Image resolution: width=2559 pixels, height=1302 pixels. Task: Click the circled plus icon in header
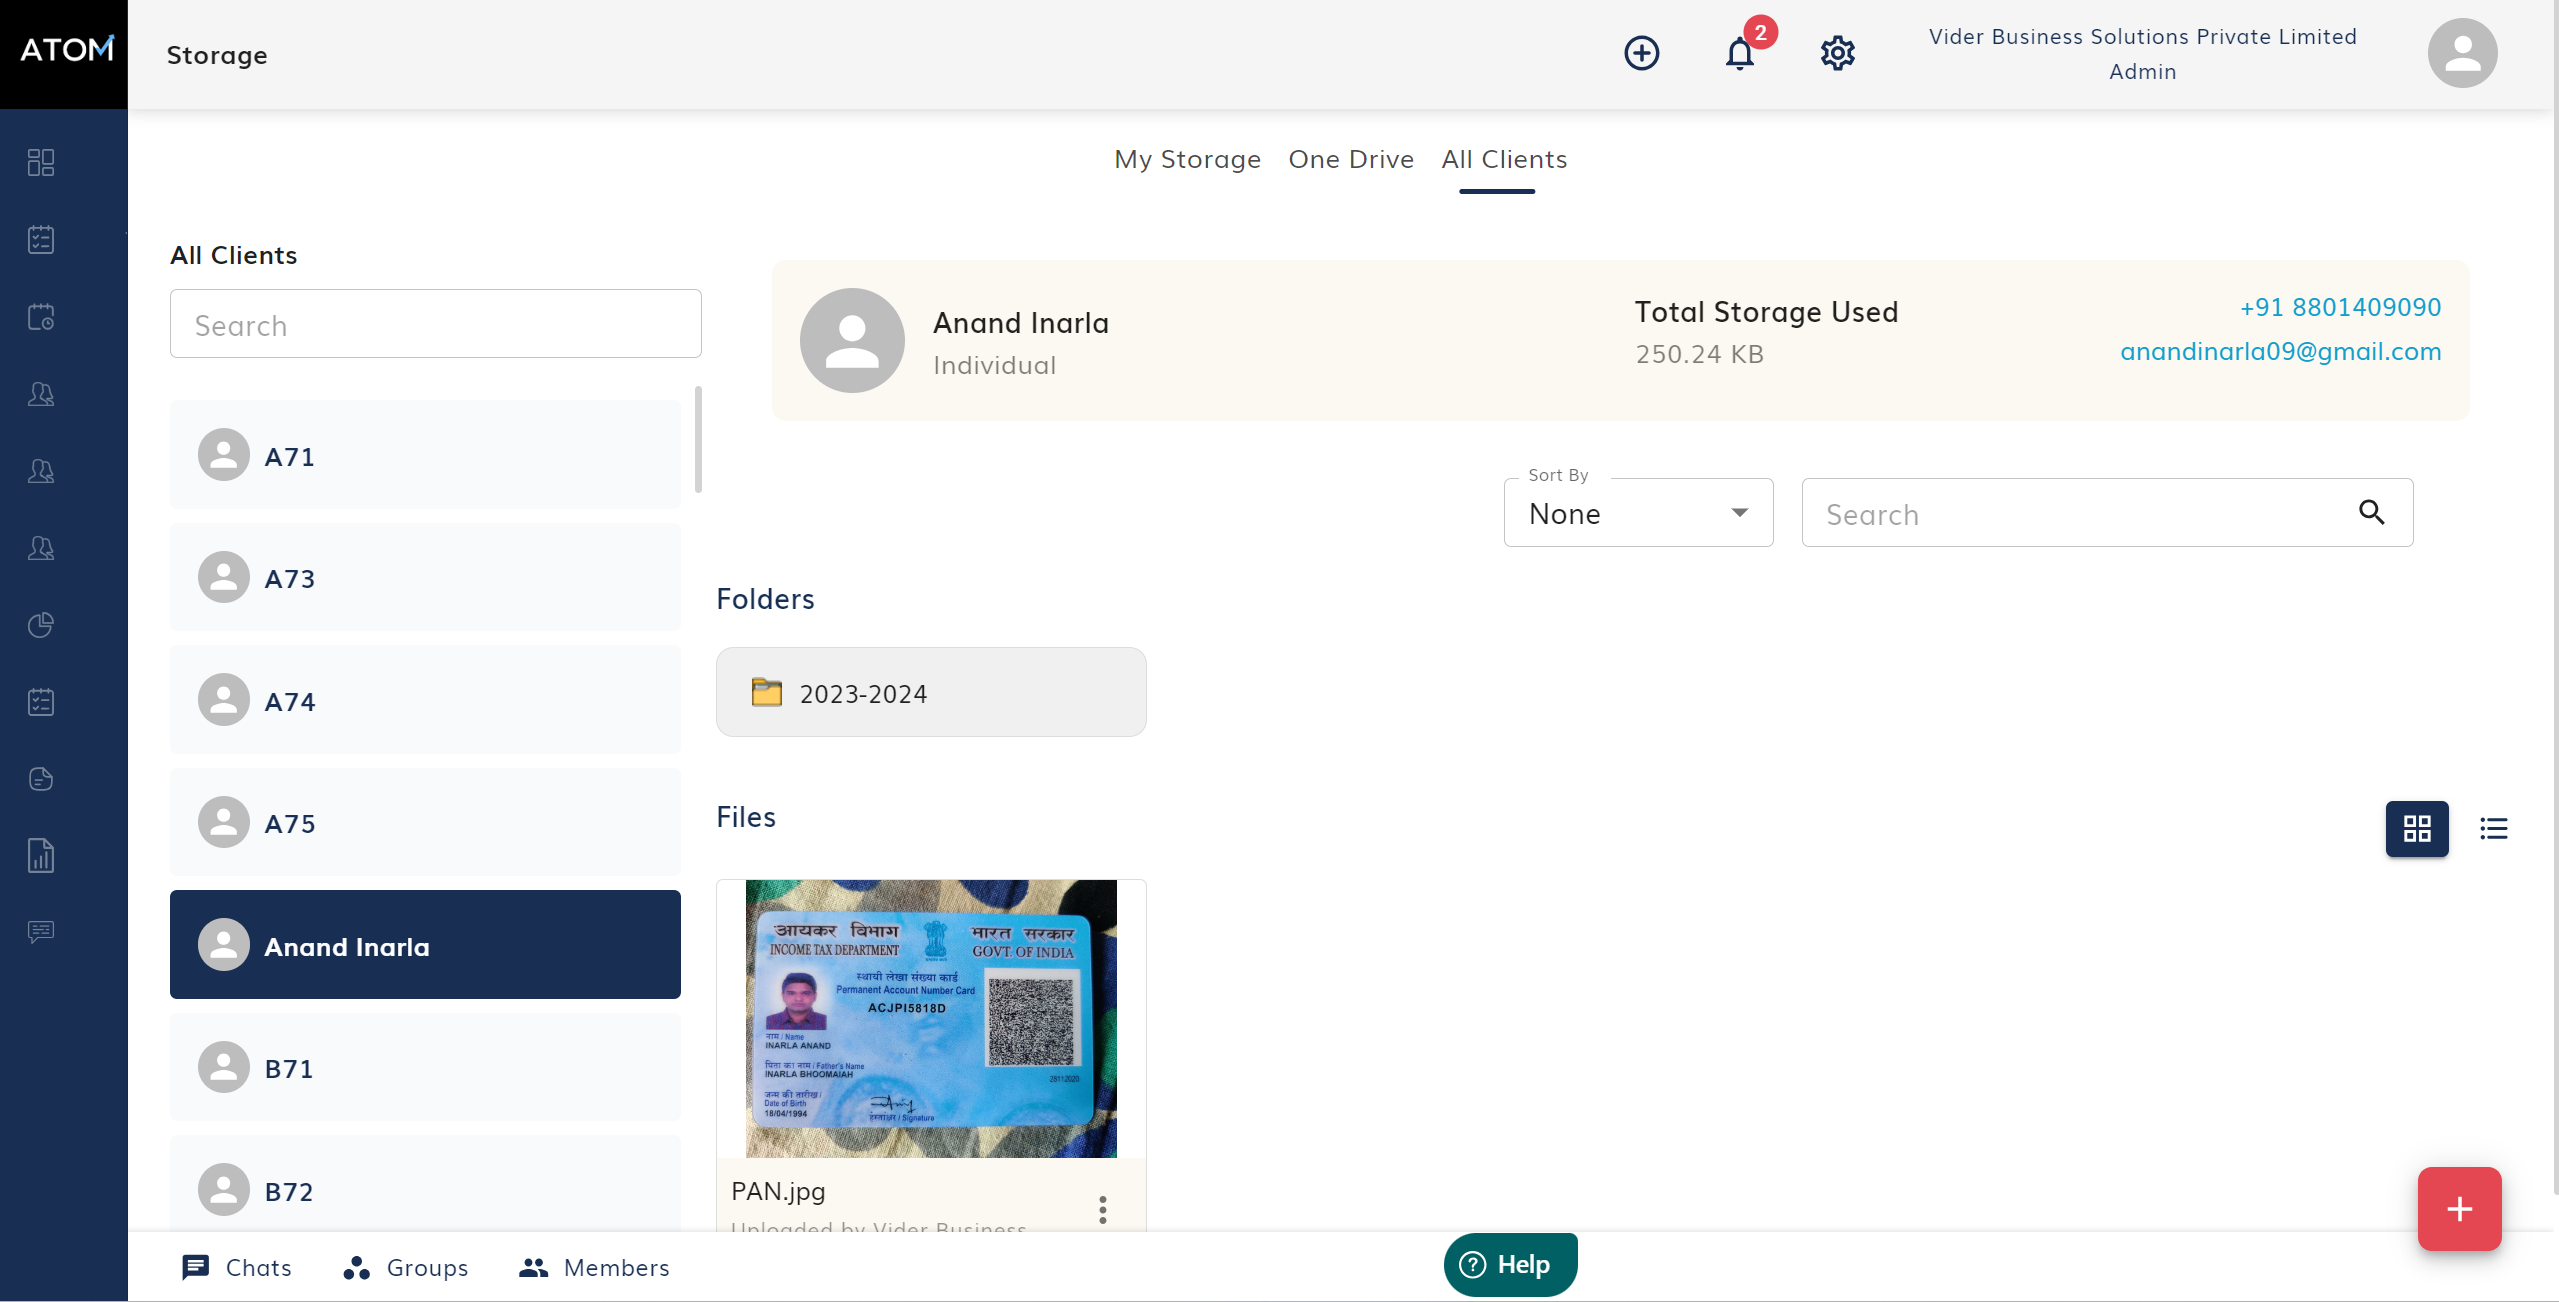coord(1641,53)
